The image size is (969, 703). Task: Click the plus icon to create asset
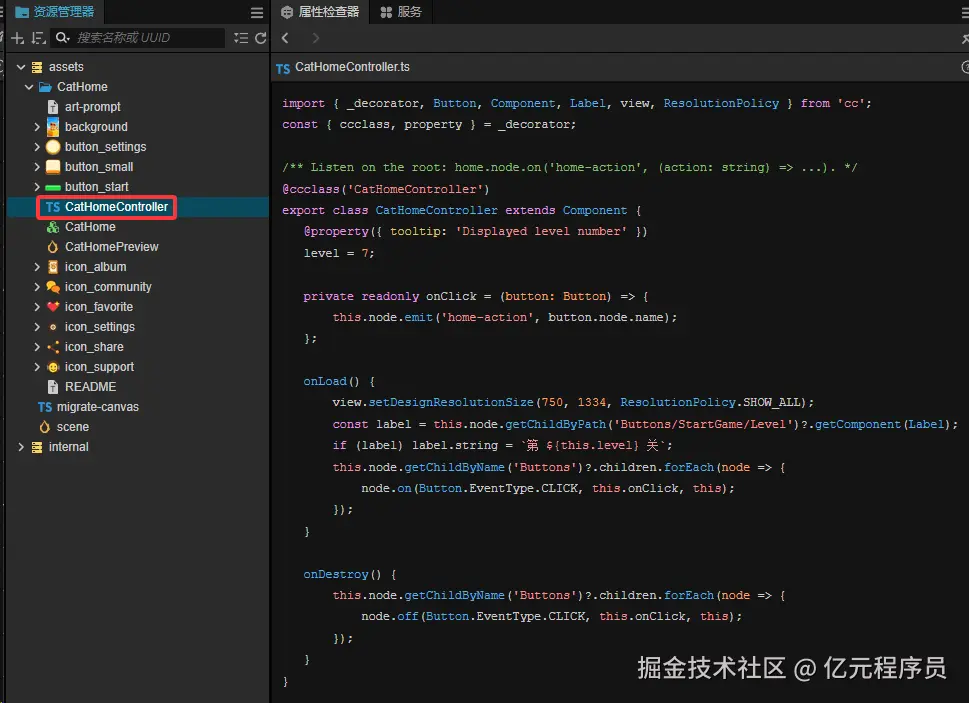tap(18, 38)
